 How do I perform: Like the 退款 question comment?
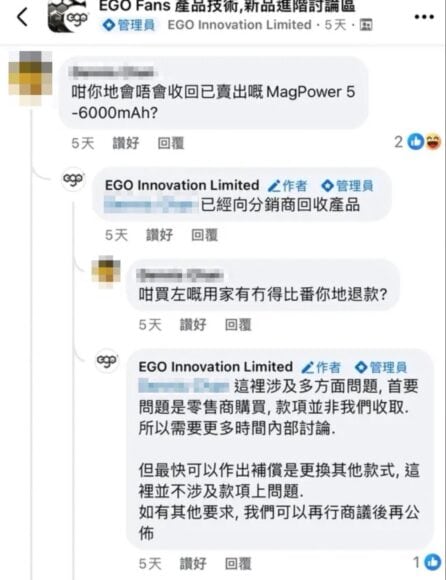193,325
